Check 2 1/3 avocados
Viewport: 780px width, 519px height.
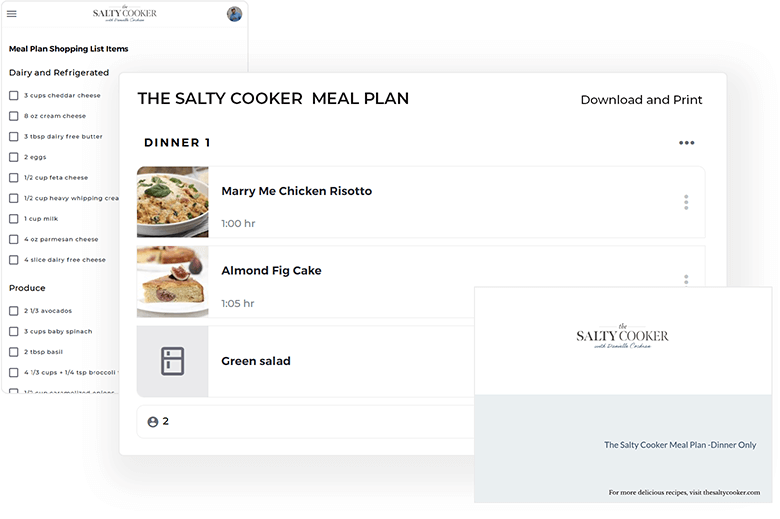pyautogui.click(x=14, y=311)
